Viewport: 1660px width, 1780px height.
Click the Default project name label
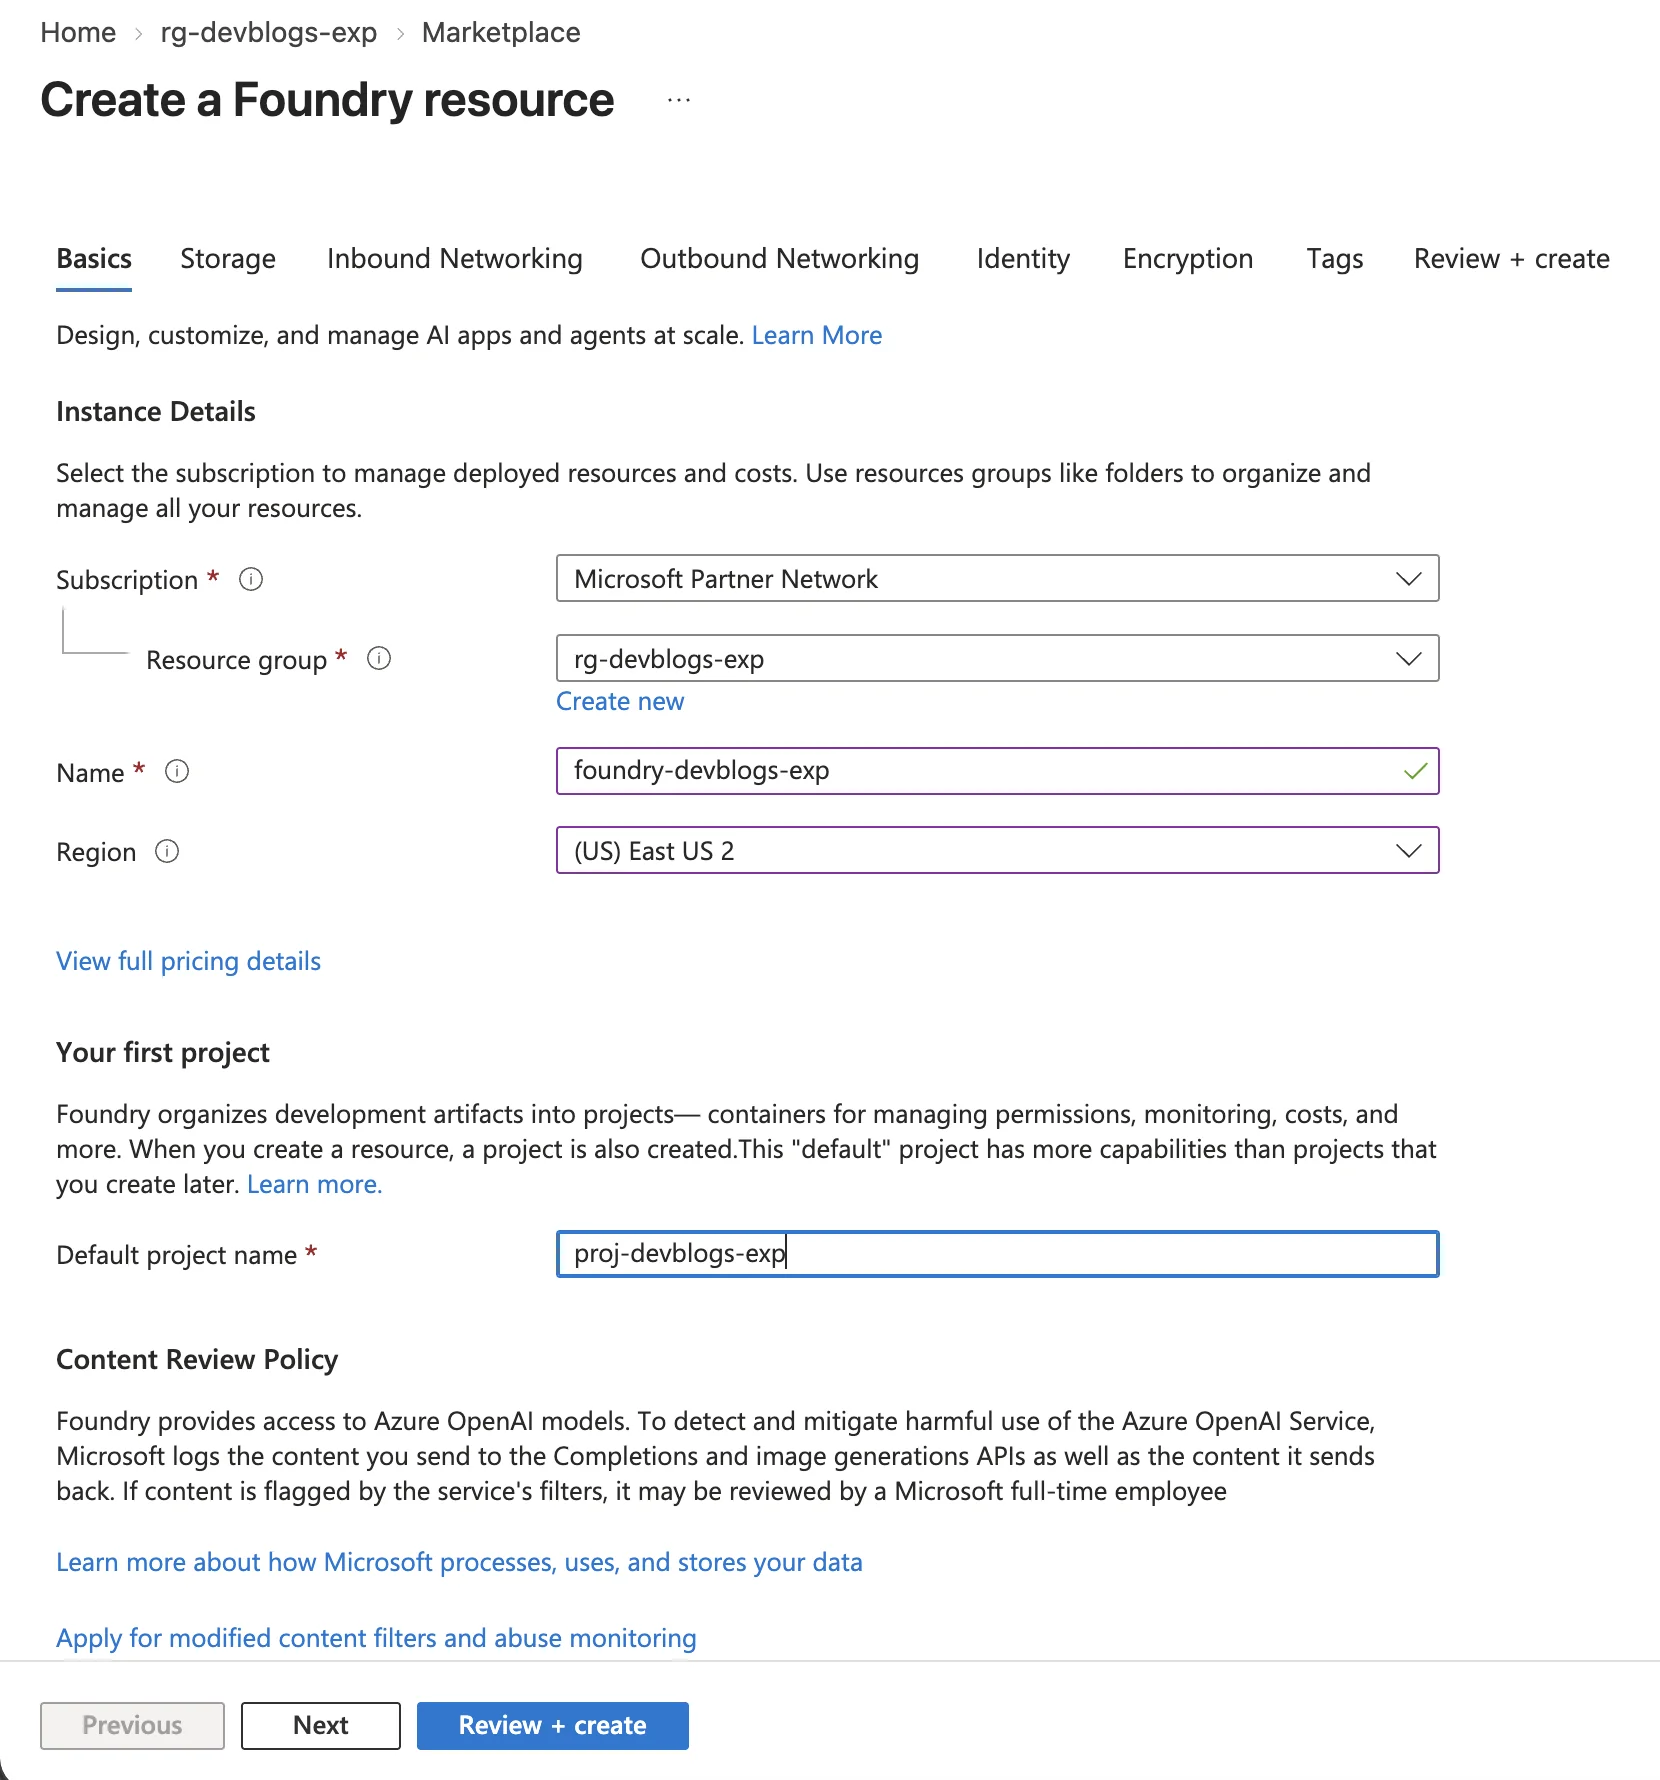pyautogui.click(x=177, y=1255)
